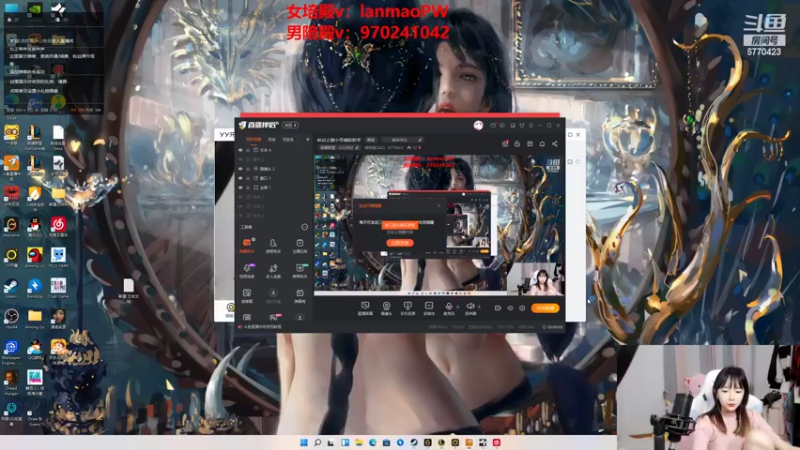Click the plus icon to add a scene
Screen dimensions: 800x450
click(308, 139)
